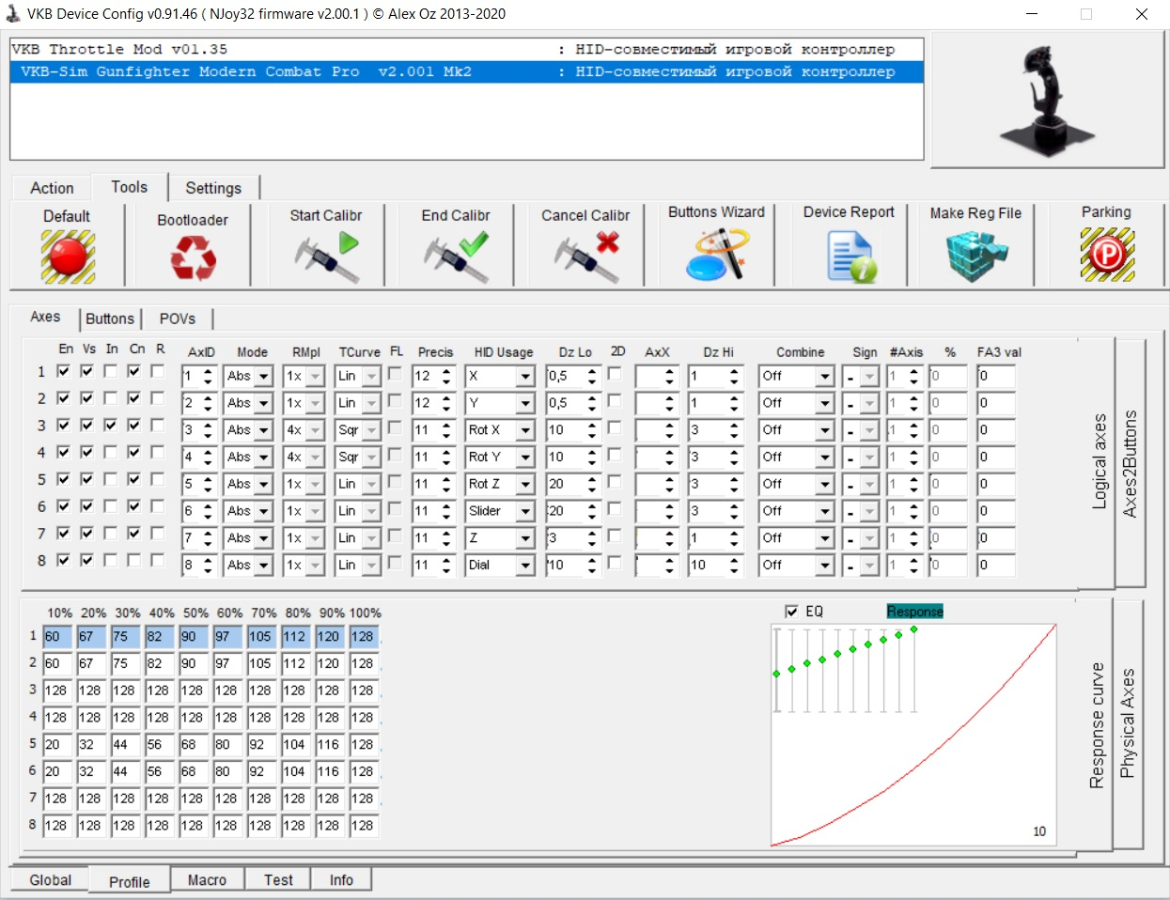Screen dimensions: 1170x900
Task: Open the Bootloader recycle icon
Action: pos(193,258)
